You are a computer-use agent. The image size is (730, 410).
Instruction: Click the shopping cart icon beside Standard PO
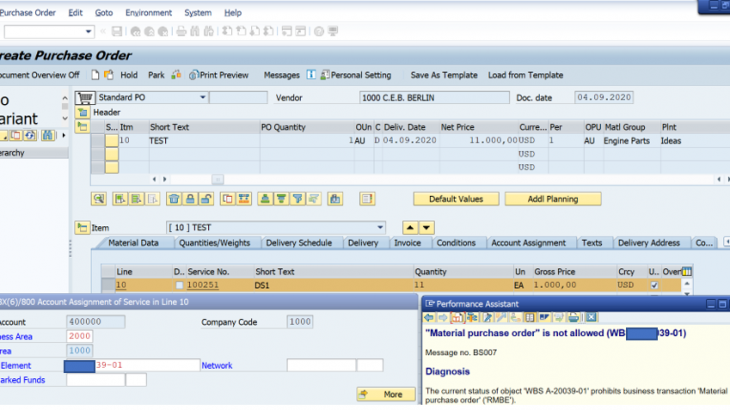click(x=84, y=98)
